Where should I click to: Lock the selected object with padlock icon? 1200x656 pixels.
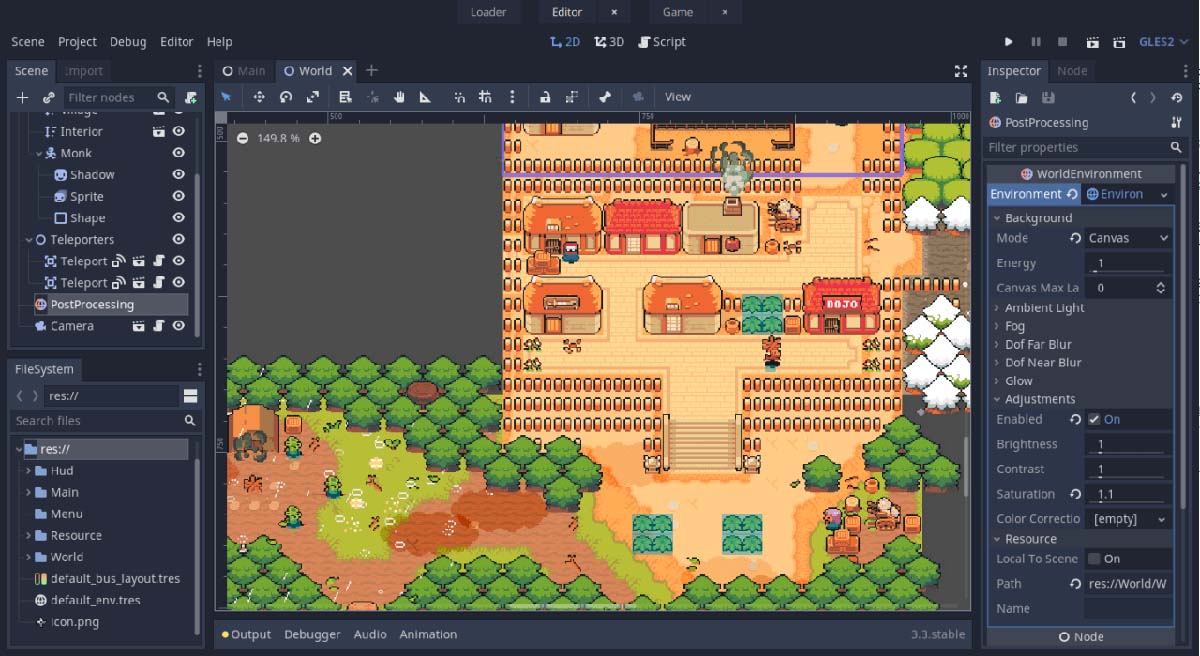(545, 97)
